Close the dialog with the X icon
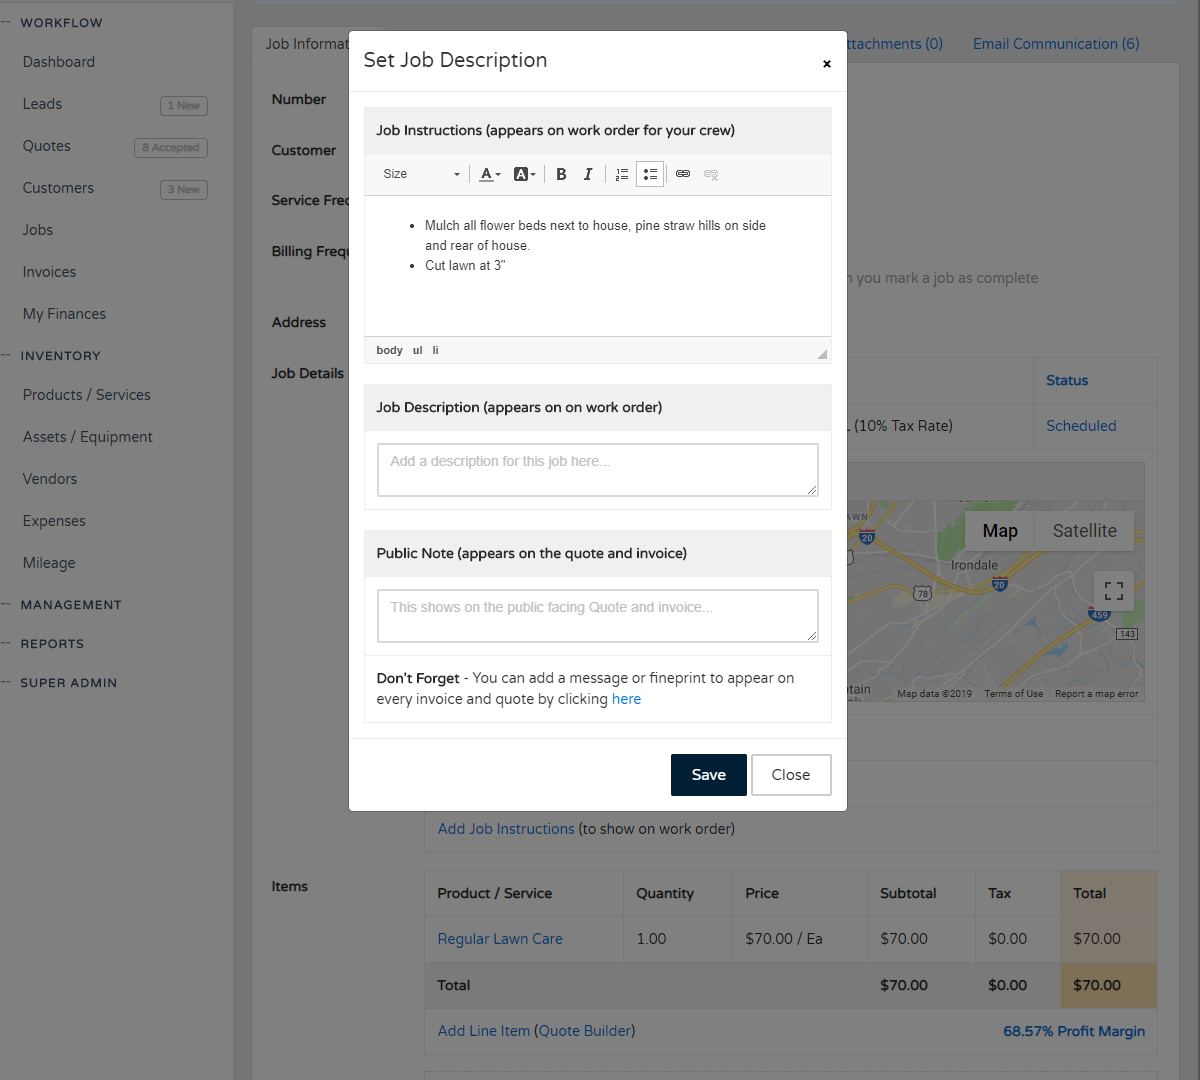1200x1080 pixels. tap(826, 64)
